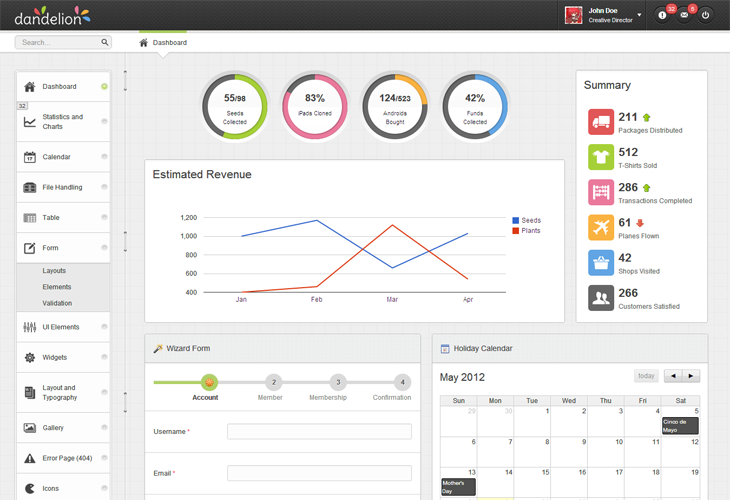Select the Layouts submenu item
Viewport: 730px width, 500px height.
(x=54, y=271)
